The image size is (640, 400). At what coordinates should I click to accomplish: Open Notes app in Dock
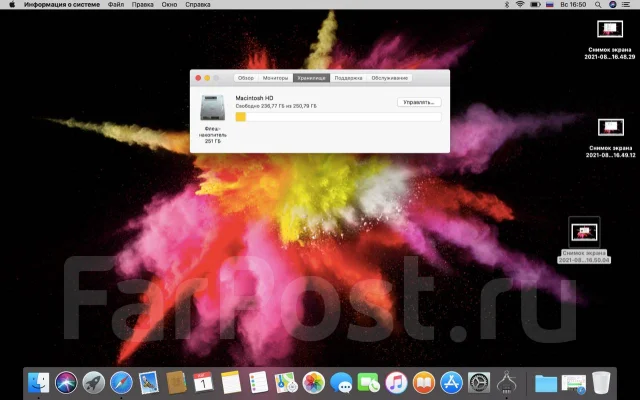click(x=231, y=383)
